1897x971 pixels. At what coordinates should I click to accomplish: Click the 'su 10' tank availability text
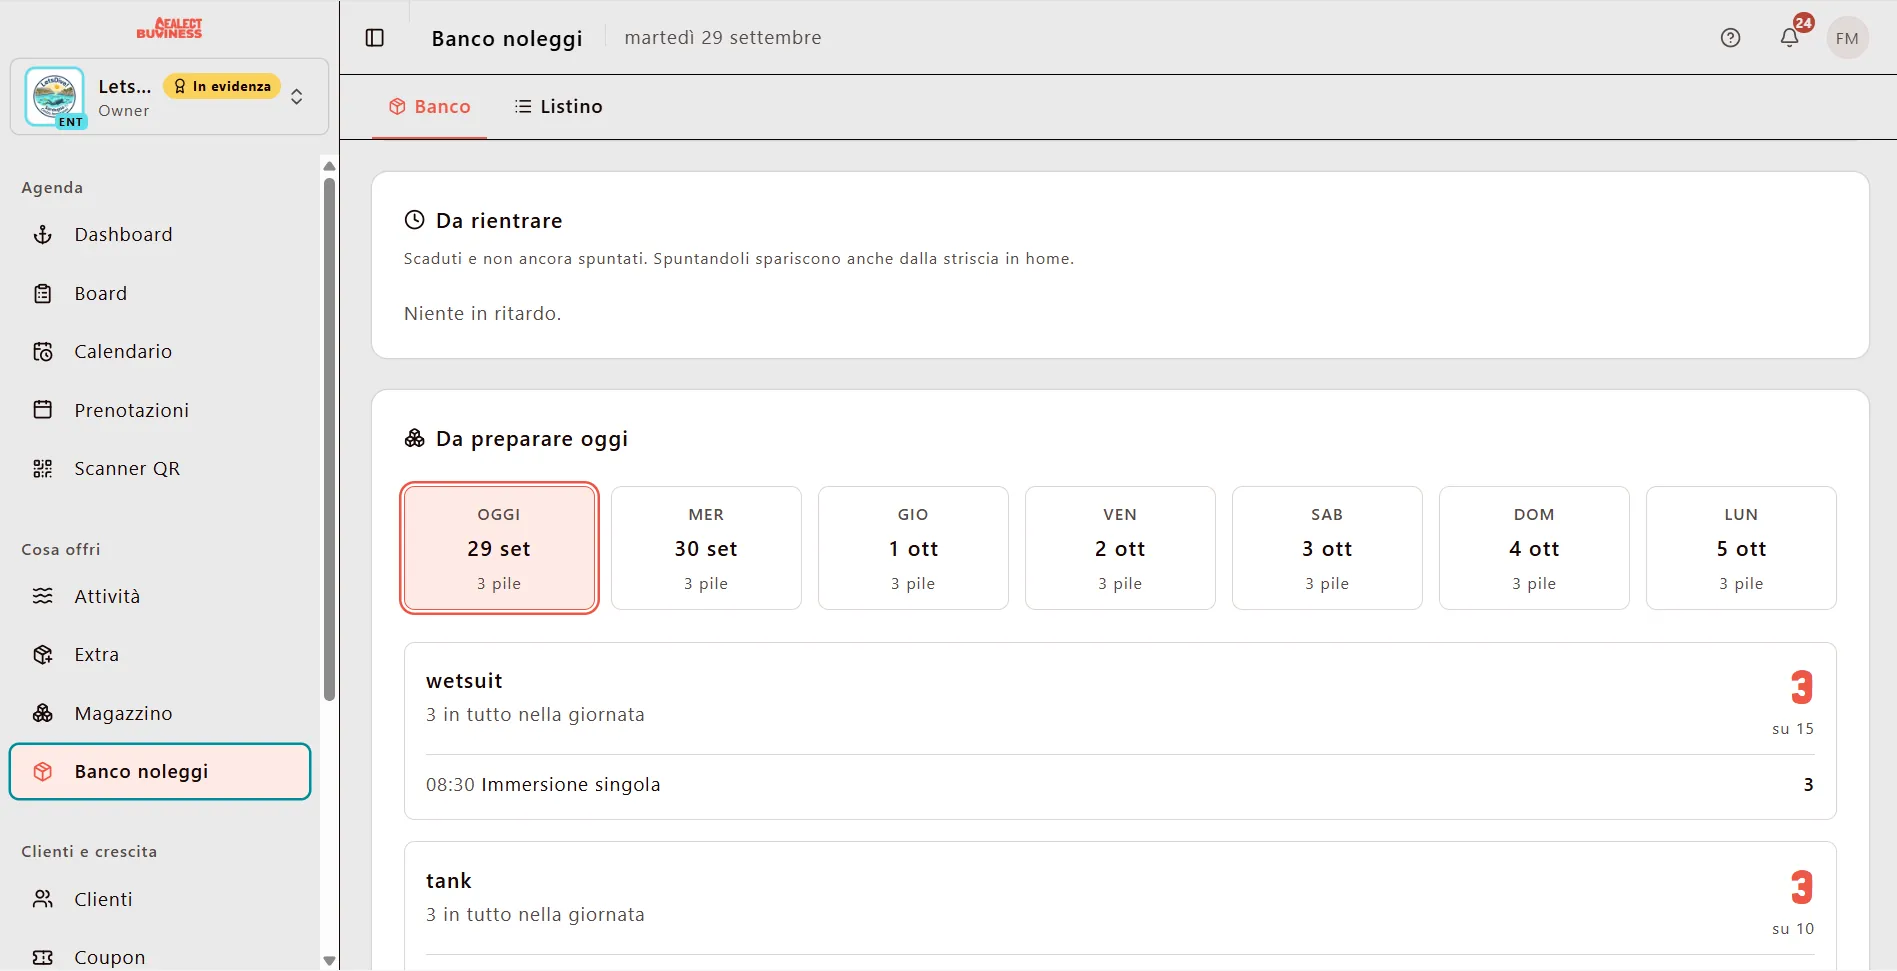[x=1793, y=929]
